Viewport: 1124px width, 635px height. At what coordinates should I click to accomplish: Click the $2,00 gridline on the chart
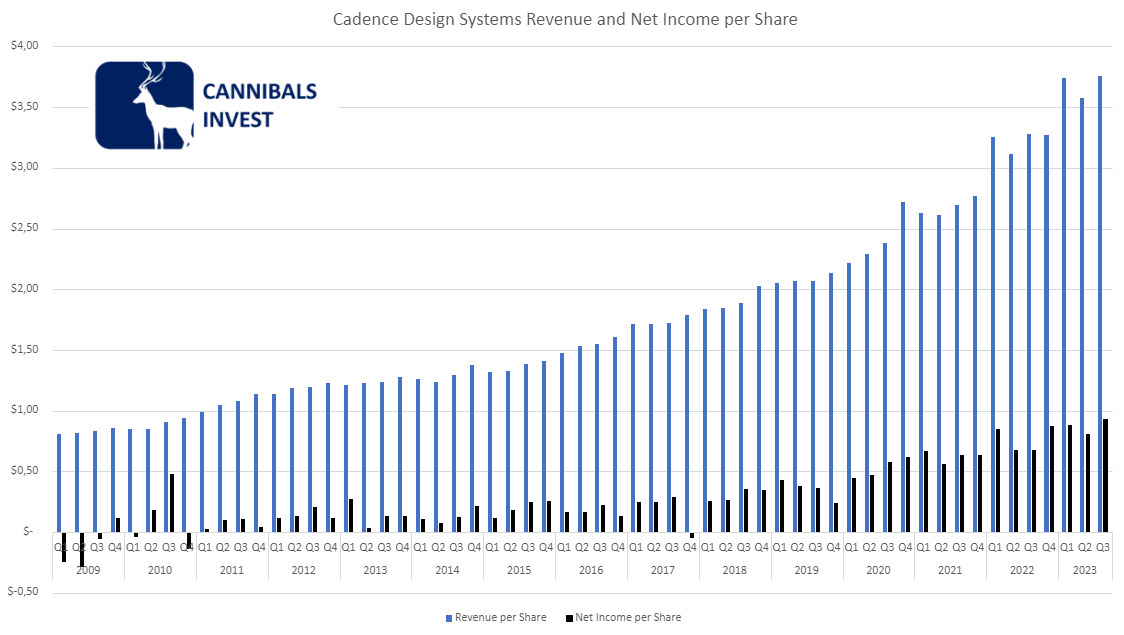pyautogui.click(x=600, y=287)
